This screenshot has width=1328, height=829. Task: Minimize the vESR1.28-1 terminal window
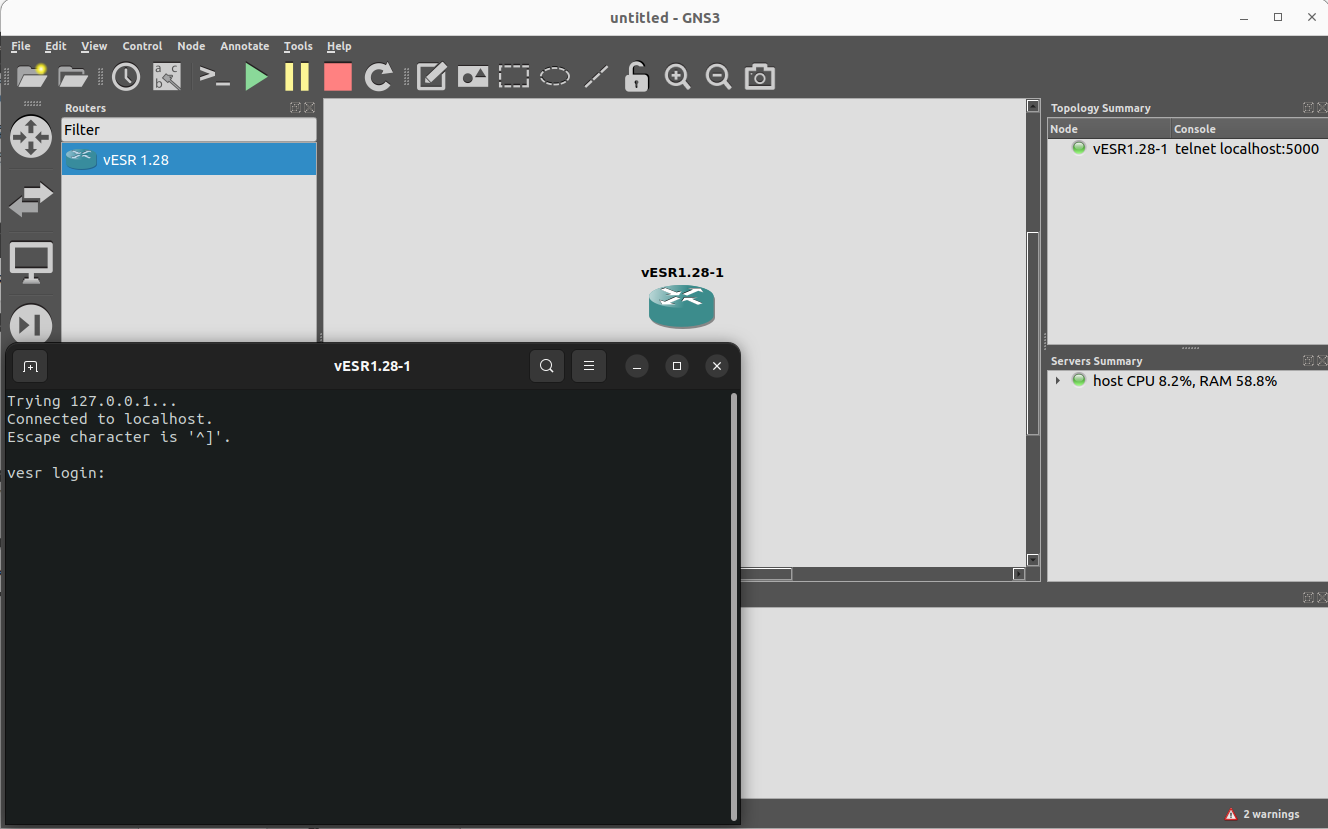[637, 366]
